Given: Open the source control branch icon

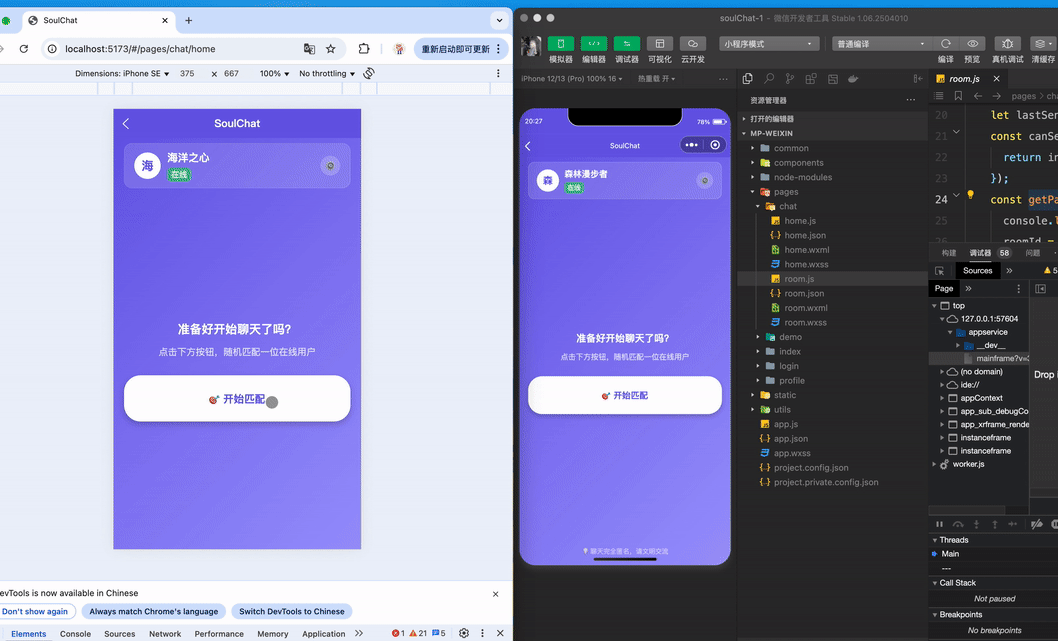Looking at the screenshot, I should [790, 79].
